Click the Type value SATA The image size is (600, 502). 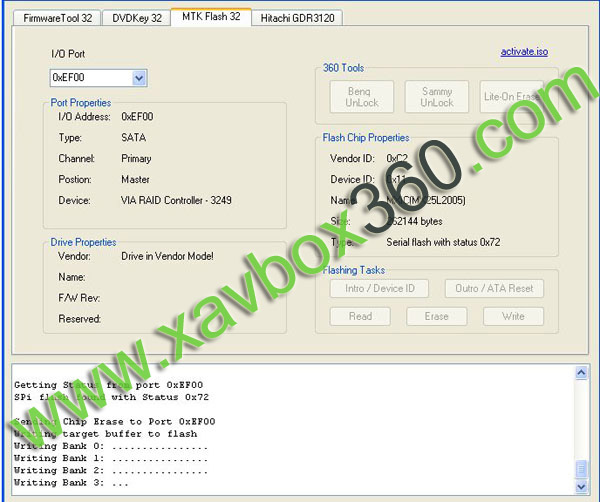pos(134,138)
